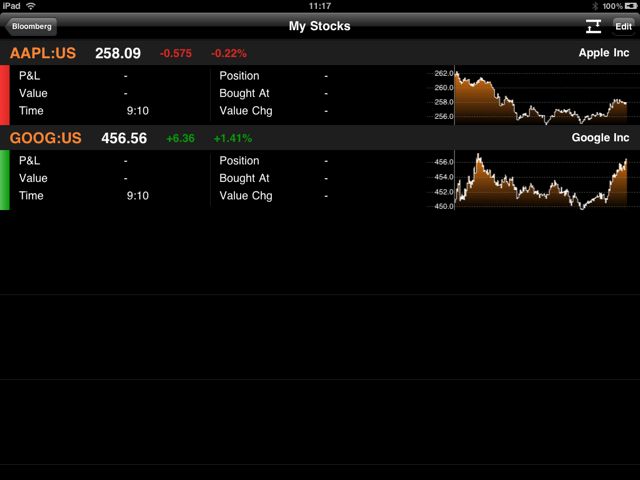
Task: Select the GOOG:US ticker
Action: pyautogui.click(x=46, y=138)
